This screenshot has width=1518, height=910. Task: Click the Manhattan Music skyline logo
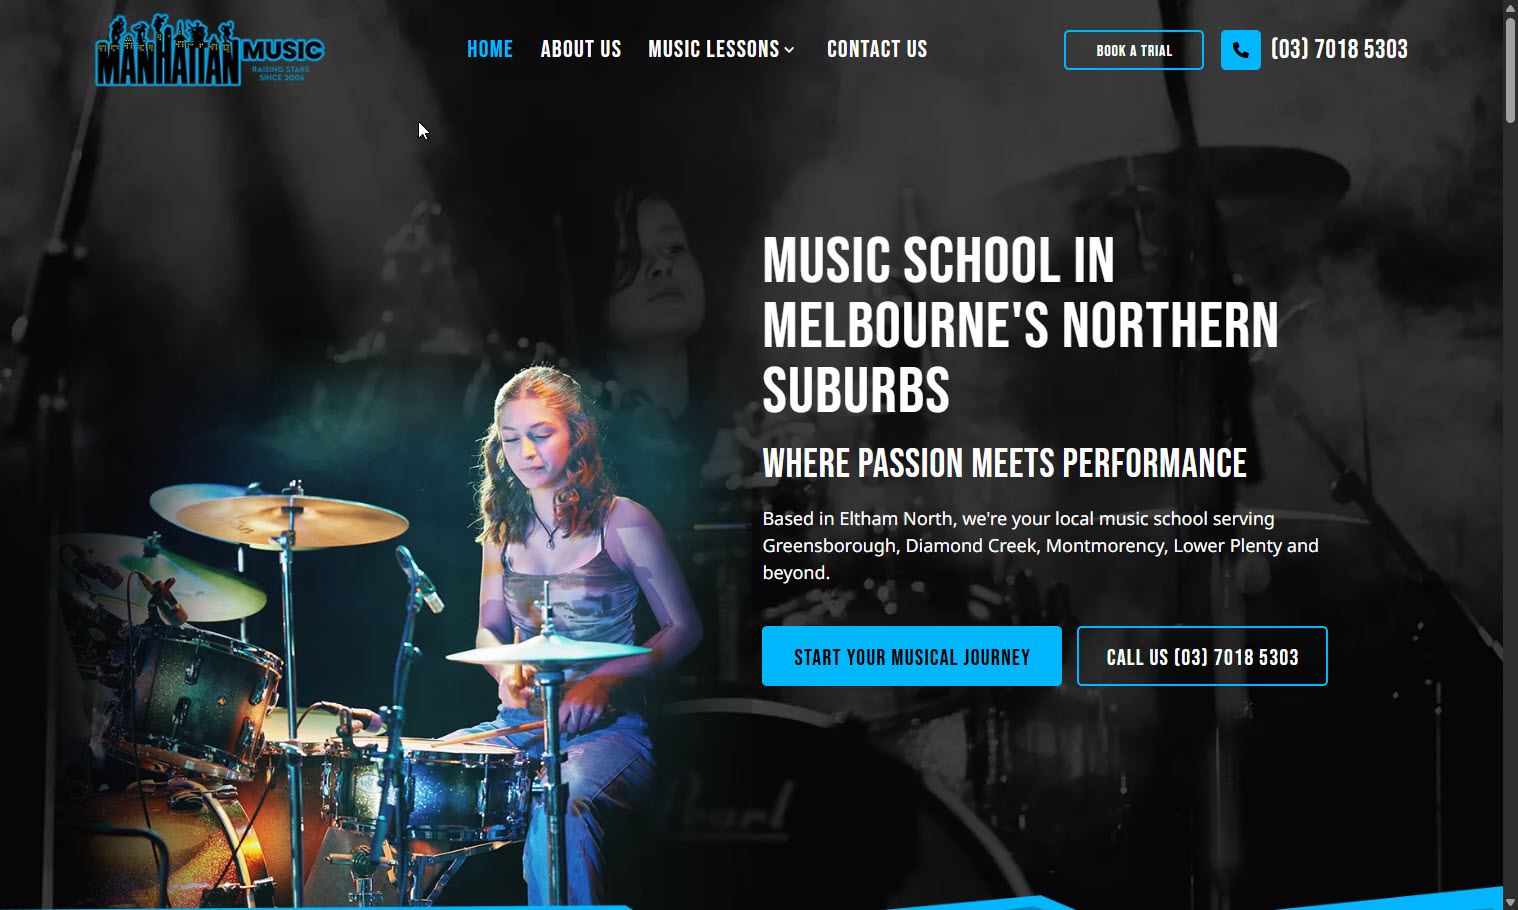pos(210,50)
